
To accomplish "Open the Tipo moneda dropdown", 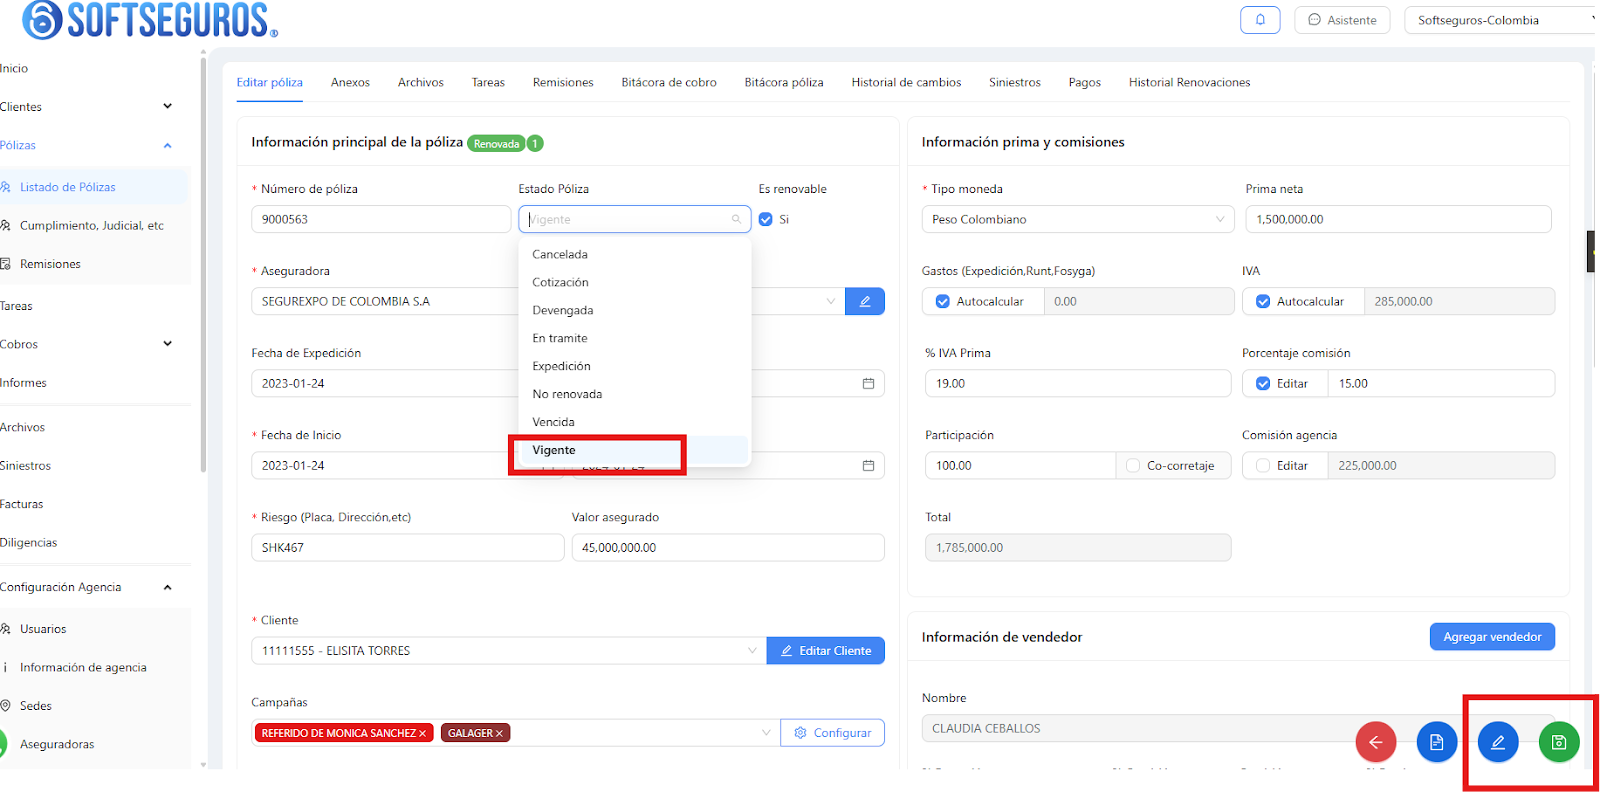I will [1078, 219].
